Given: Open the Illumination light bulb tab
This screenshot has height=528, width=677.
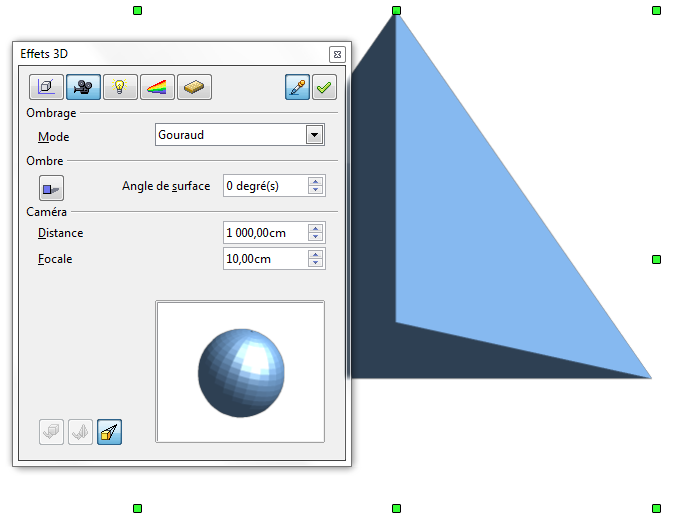Looking at the screenshot, I should coord(120,87).
